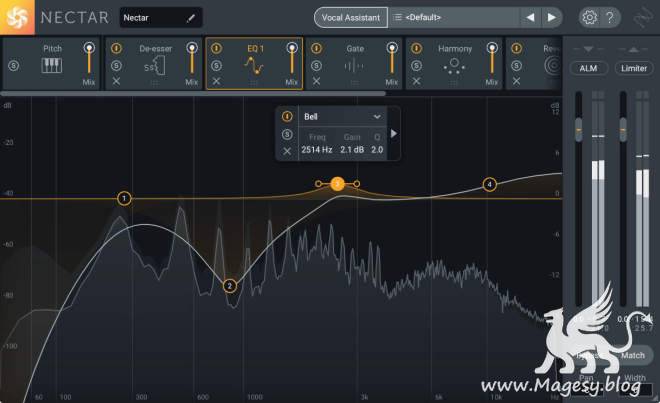Solo the De-esser module

click(x=116, y=66)
